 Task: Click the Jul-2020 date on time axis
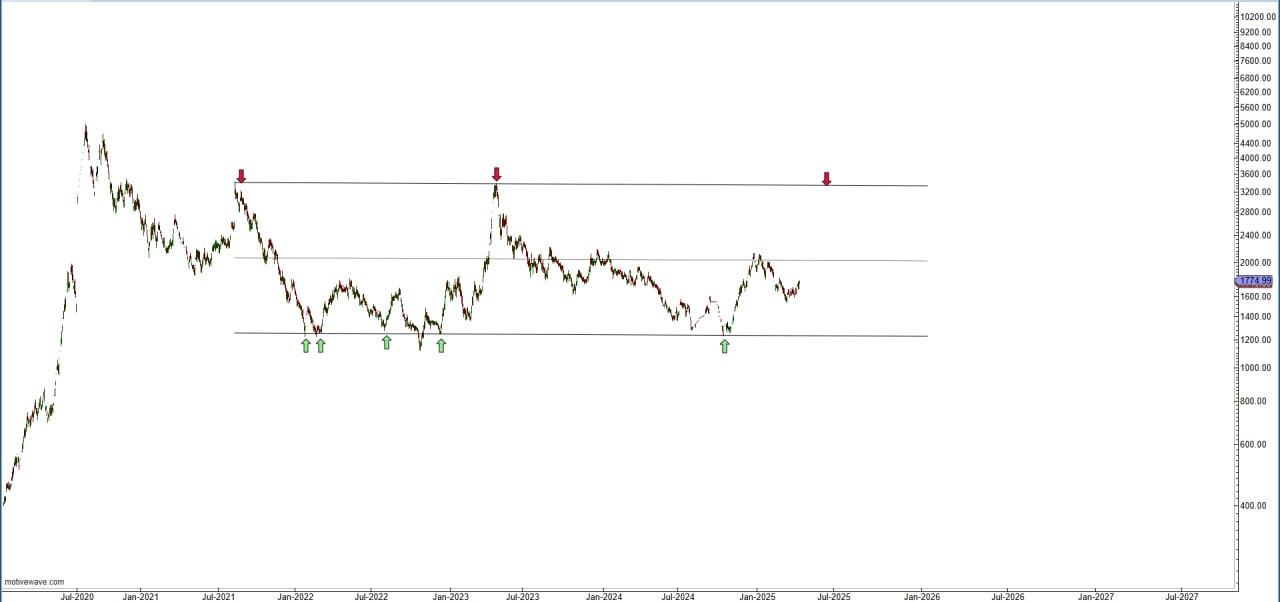tap(77, 596)
